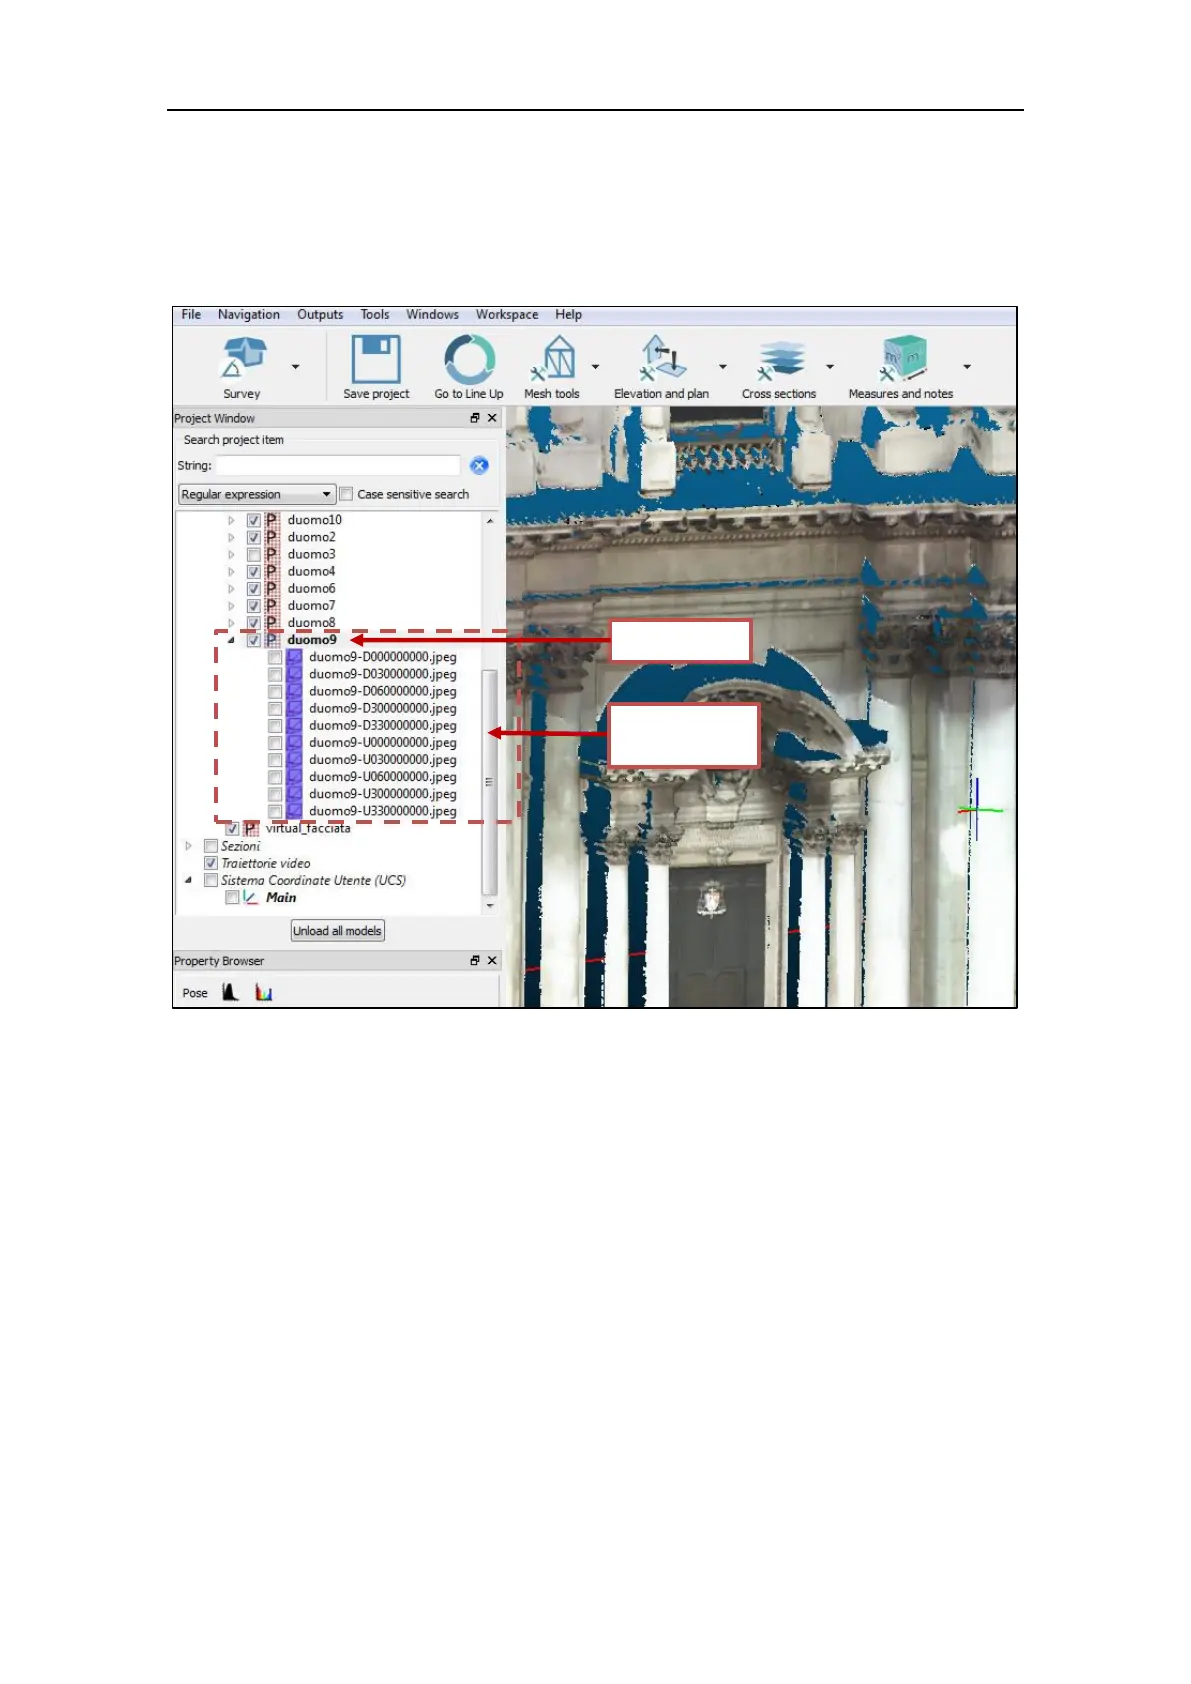Open the Outputs menu
The height and width of the screenshot is (1684, 1191).
[320, 314]
